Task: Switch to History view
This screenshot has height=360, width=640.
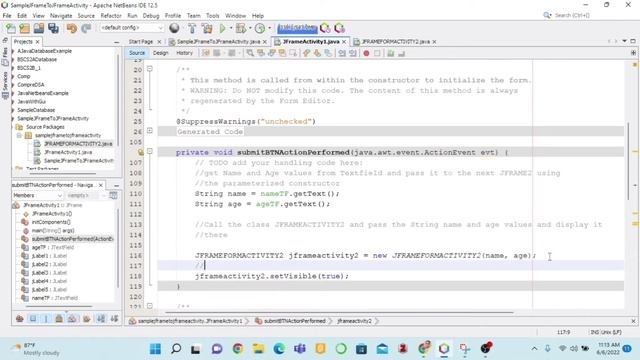Action: pos(184,53)
